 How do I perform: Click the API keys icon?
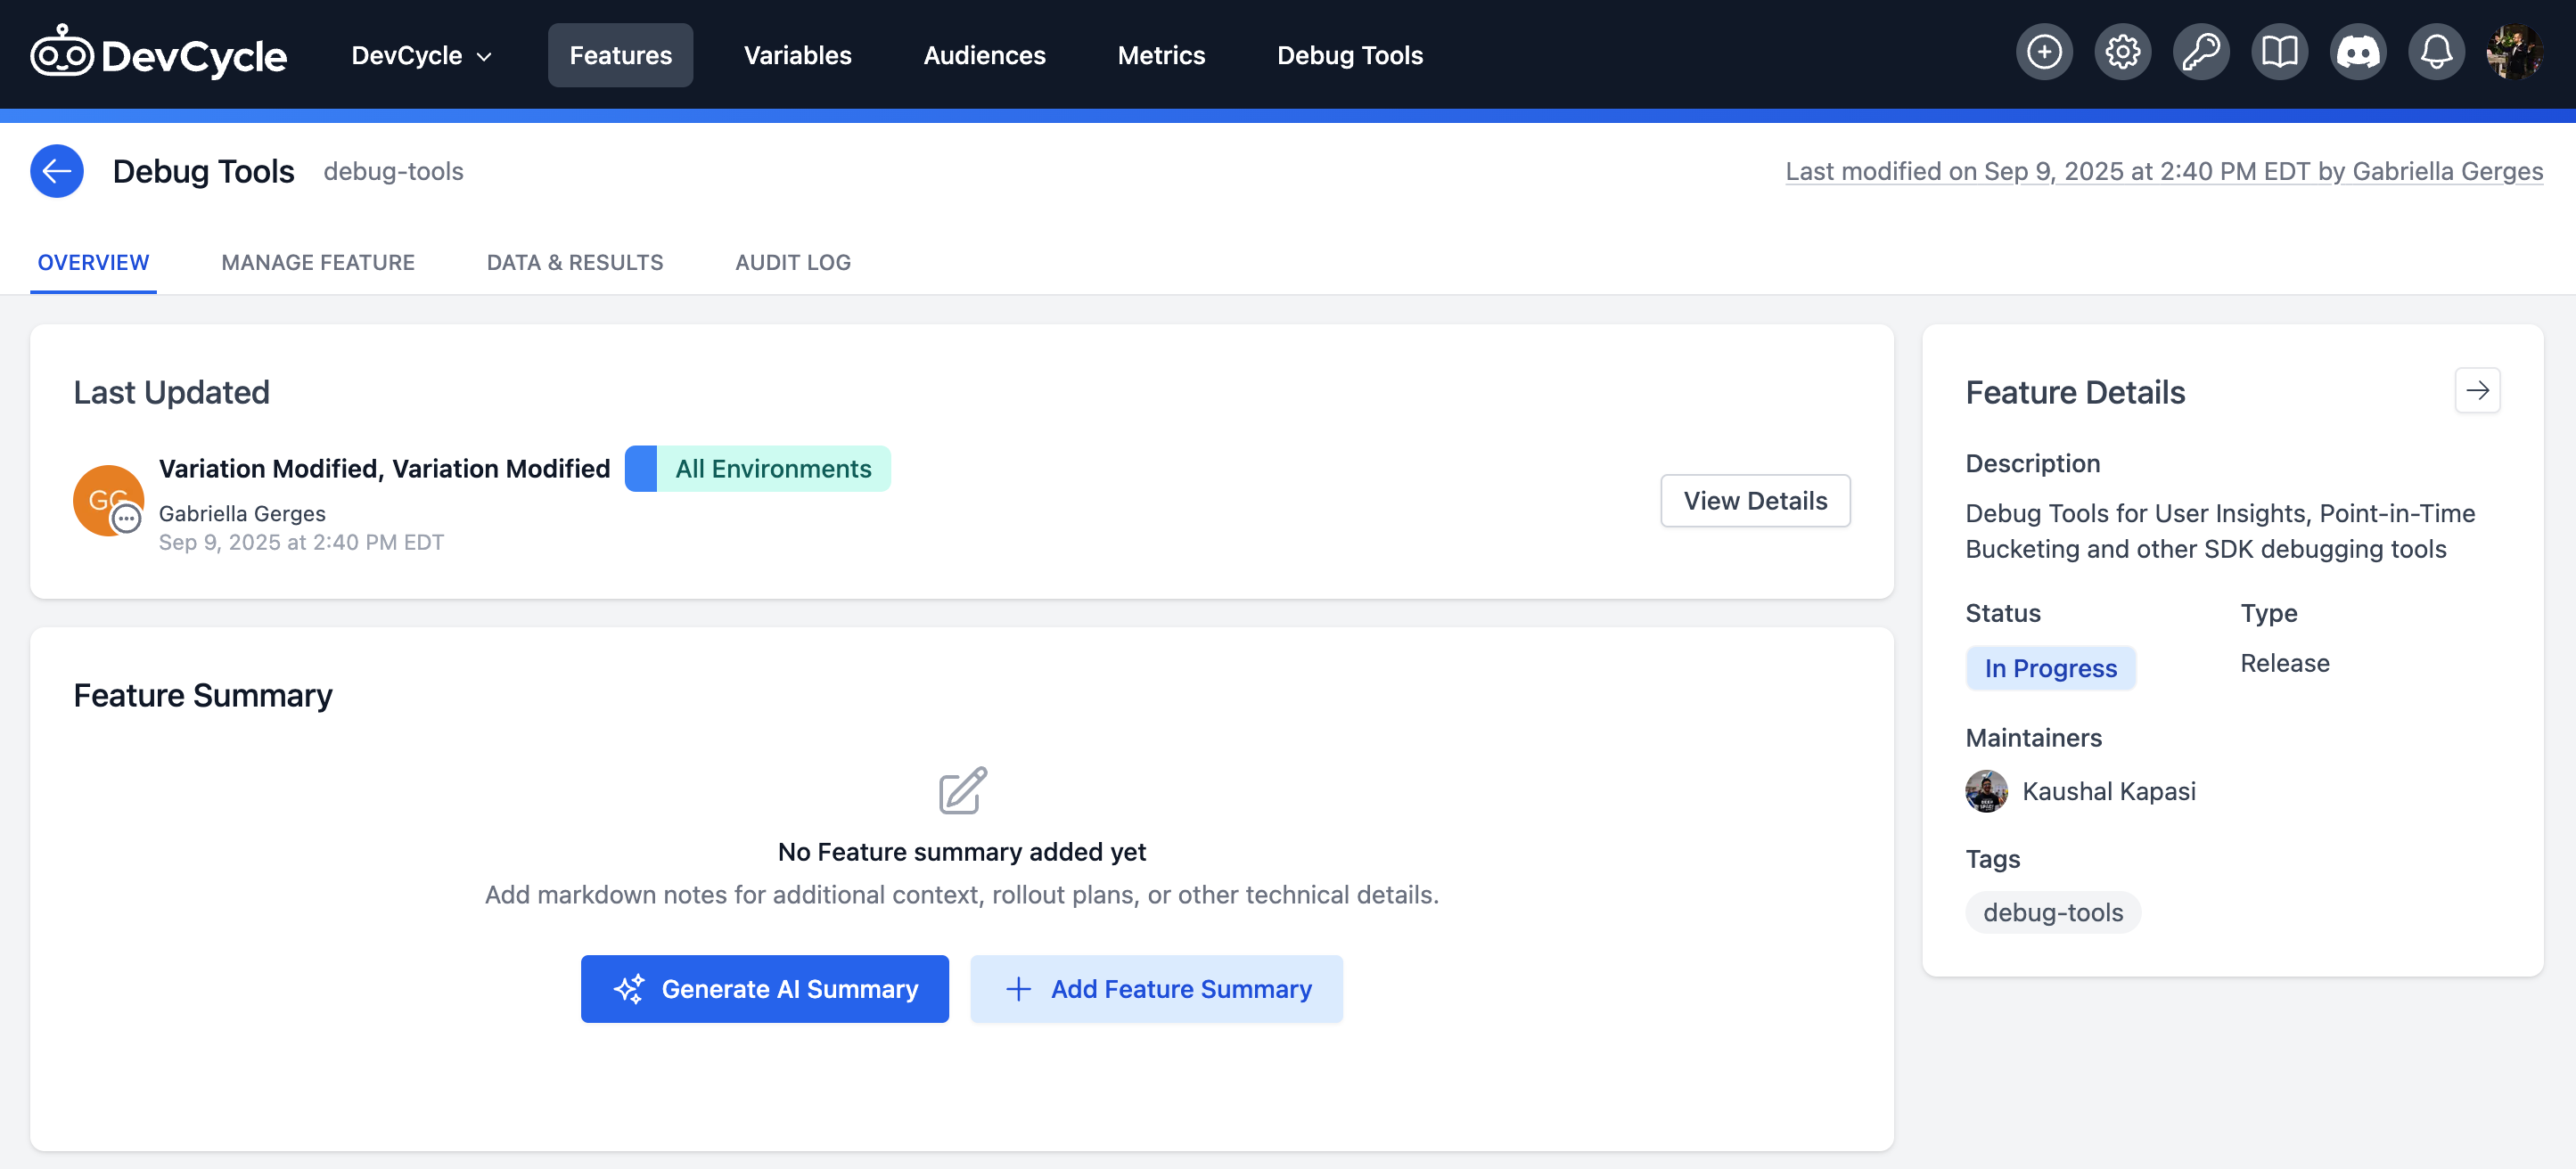coord(2201,52)
